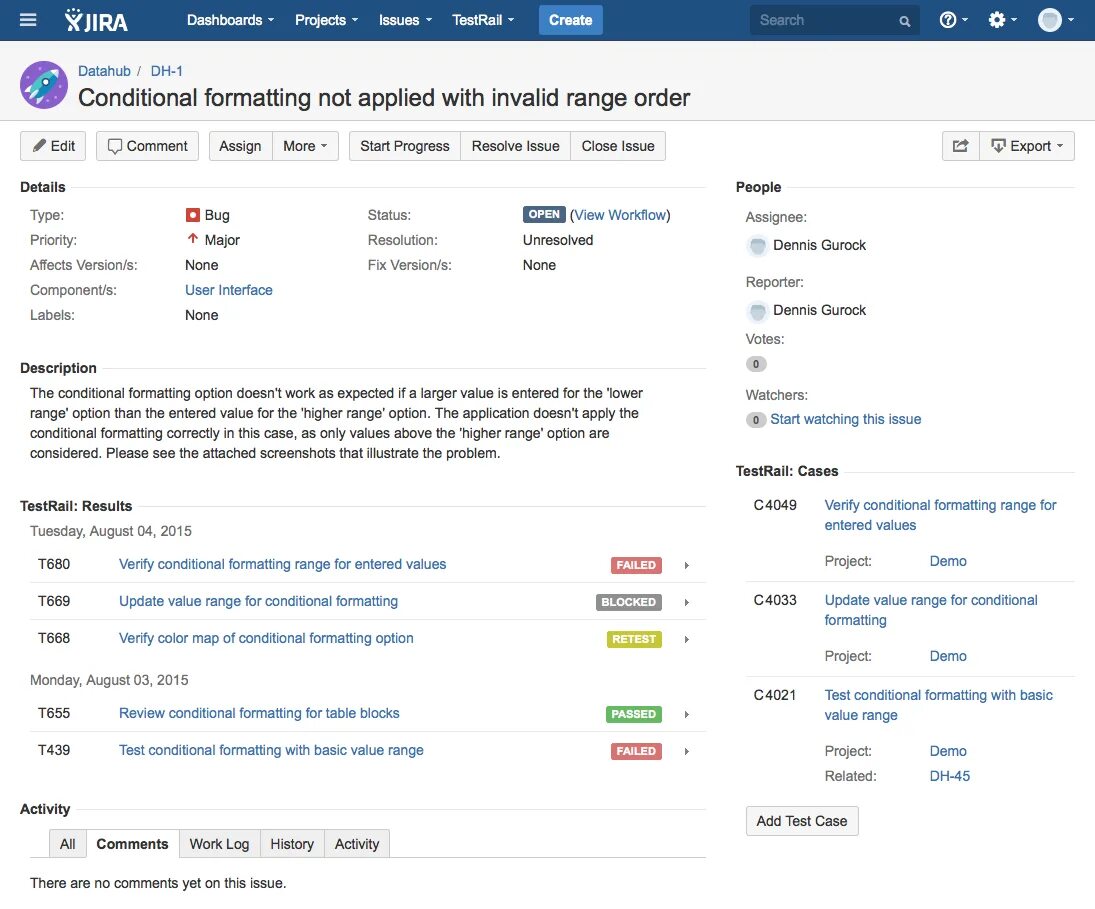
Task: Click inside the search field
Action: pyautogui.click(x=830, y=19)
